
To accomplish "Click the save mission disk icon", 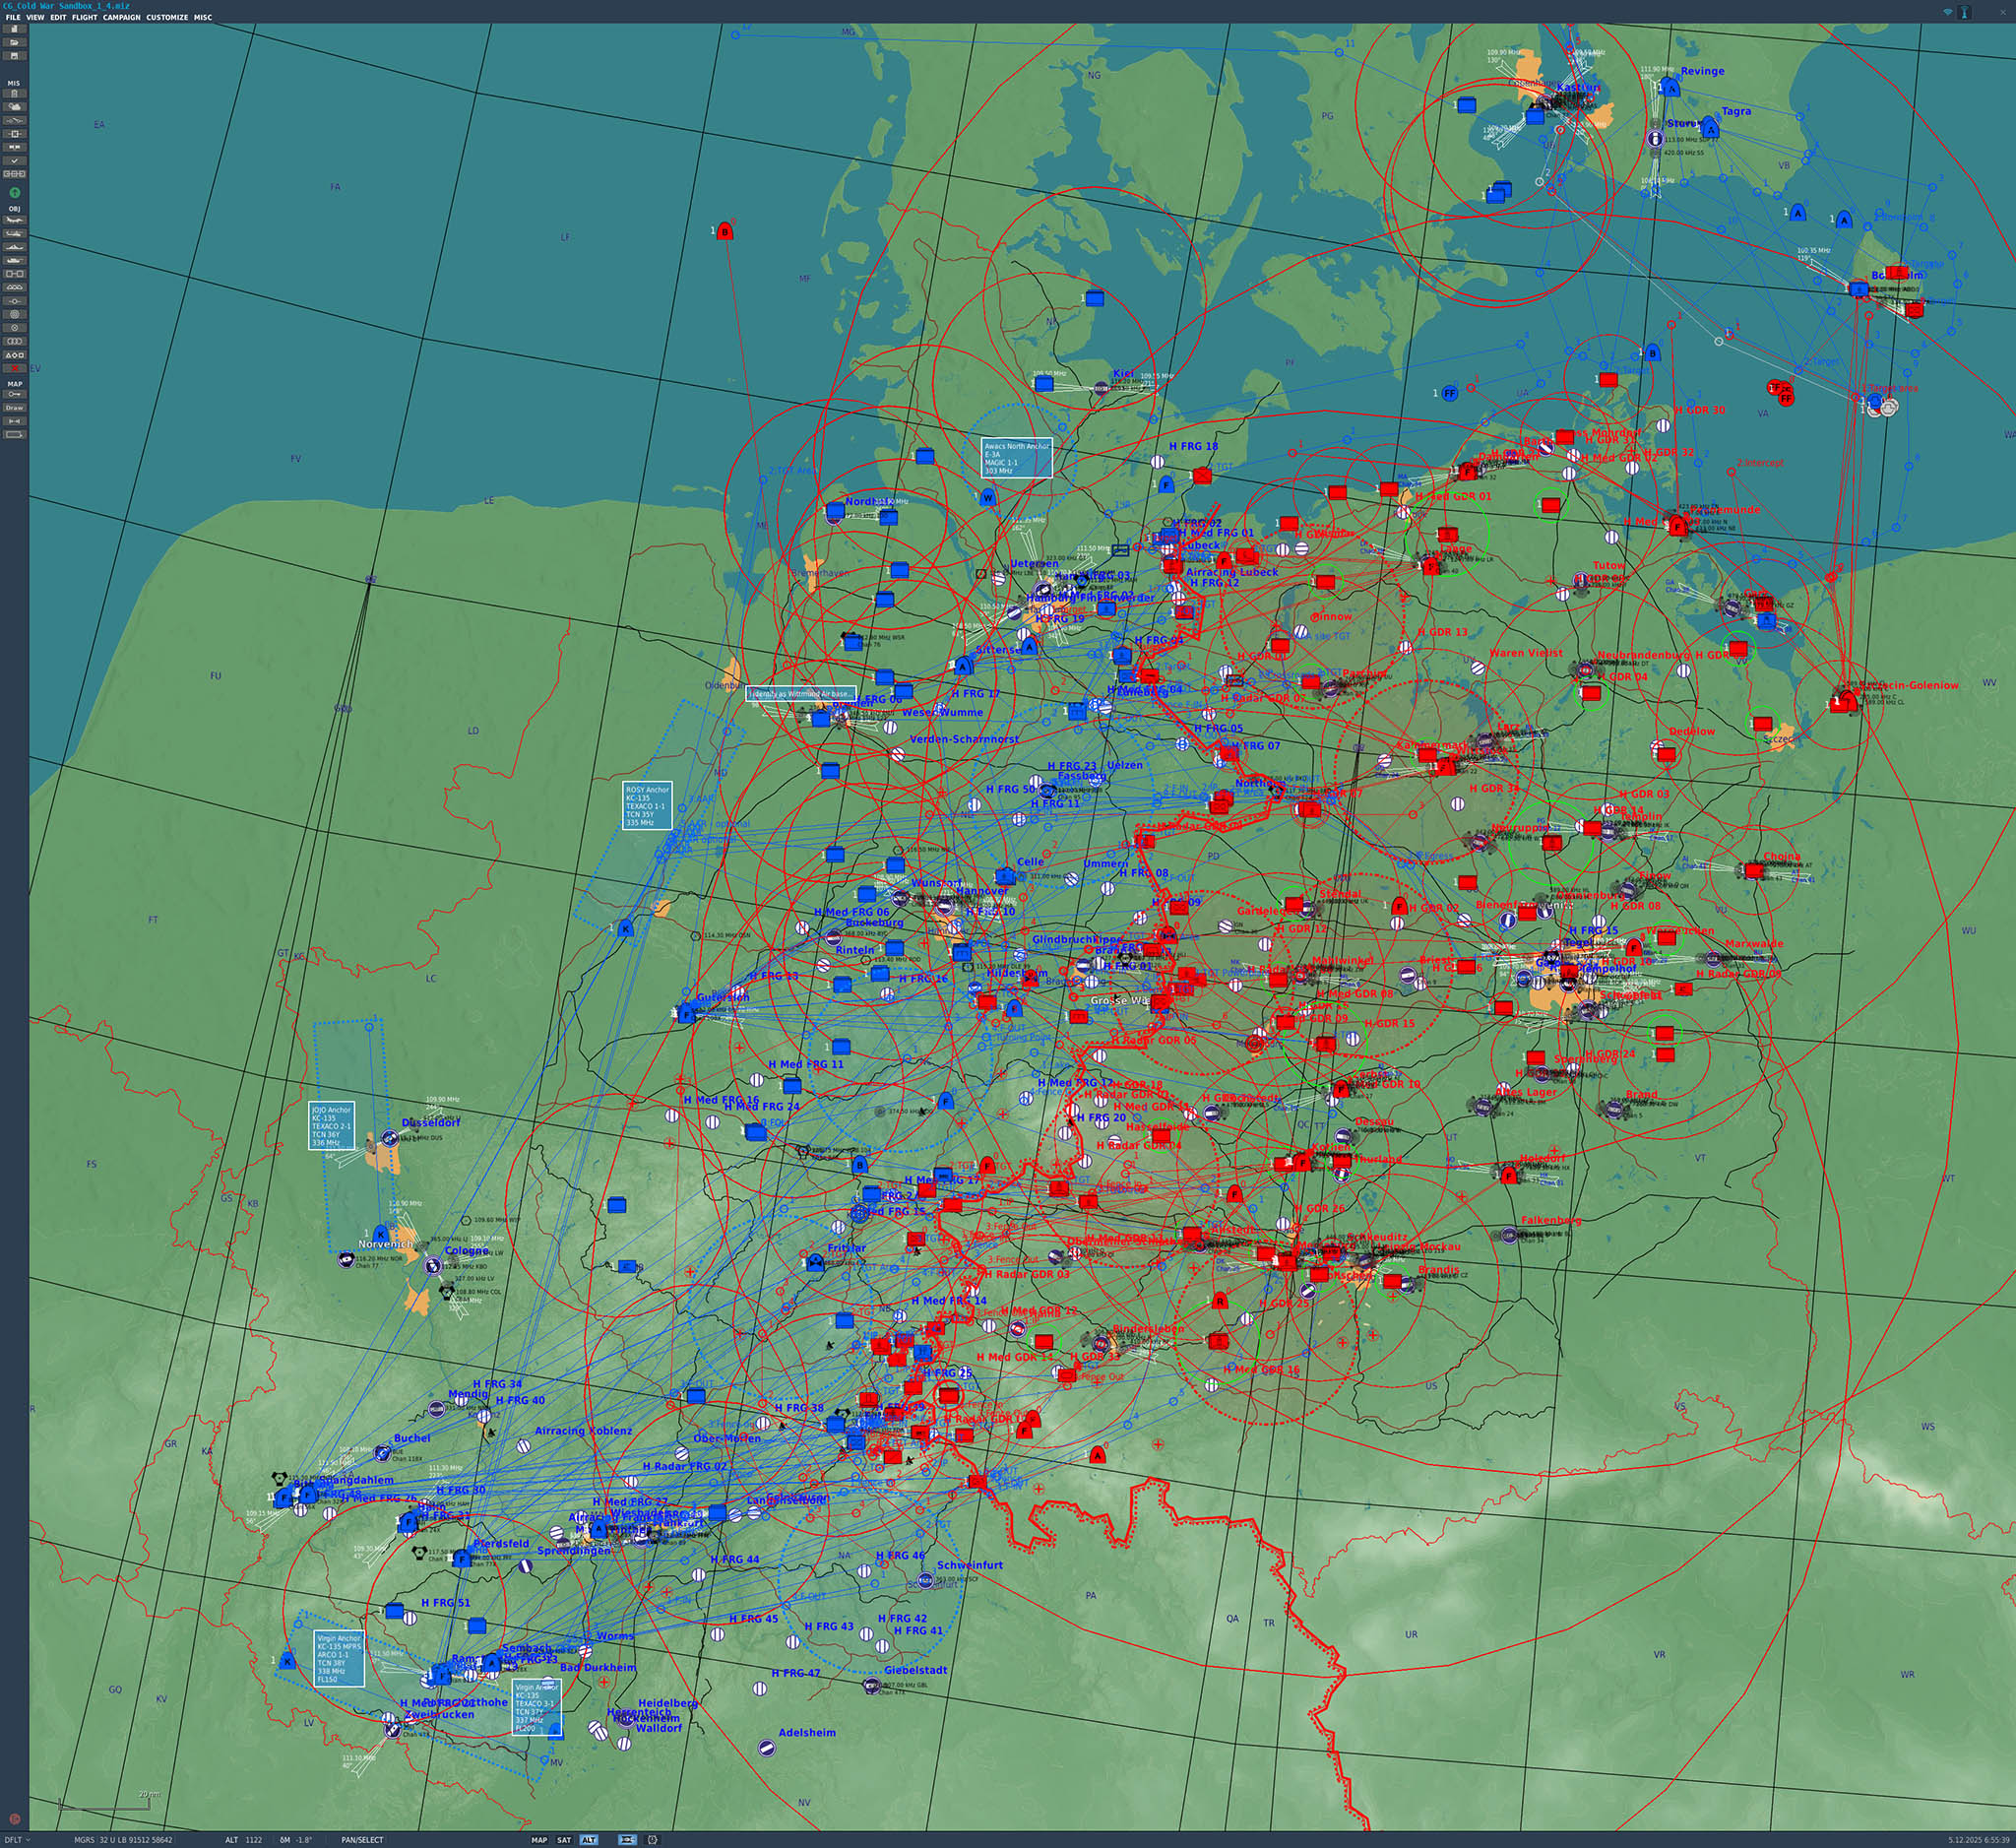I will click(x=14, y=56).
